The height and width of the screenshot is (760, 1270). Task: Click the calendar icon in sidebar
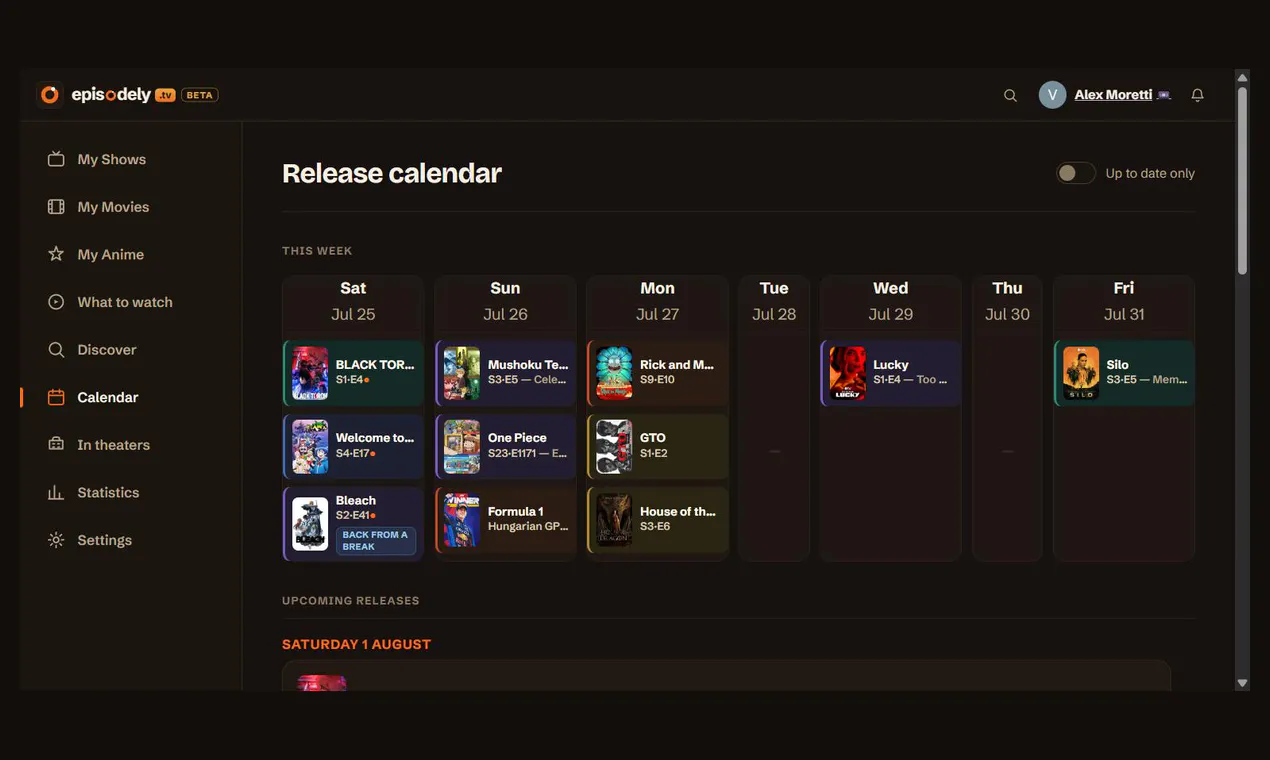click(56, 397)
